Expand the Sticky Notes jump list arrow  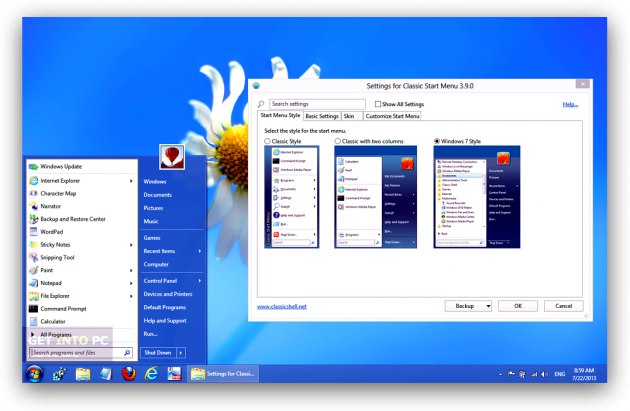131,245
